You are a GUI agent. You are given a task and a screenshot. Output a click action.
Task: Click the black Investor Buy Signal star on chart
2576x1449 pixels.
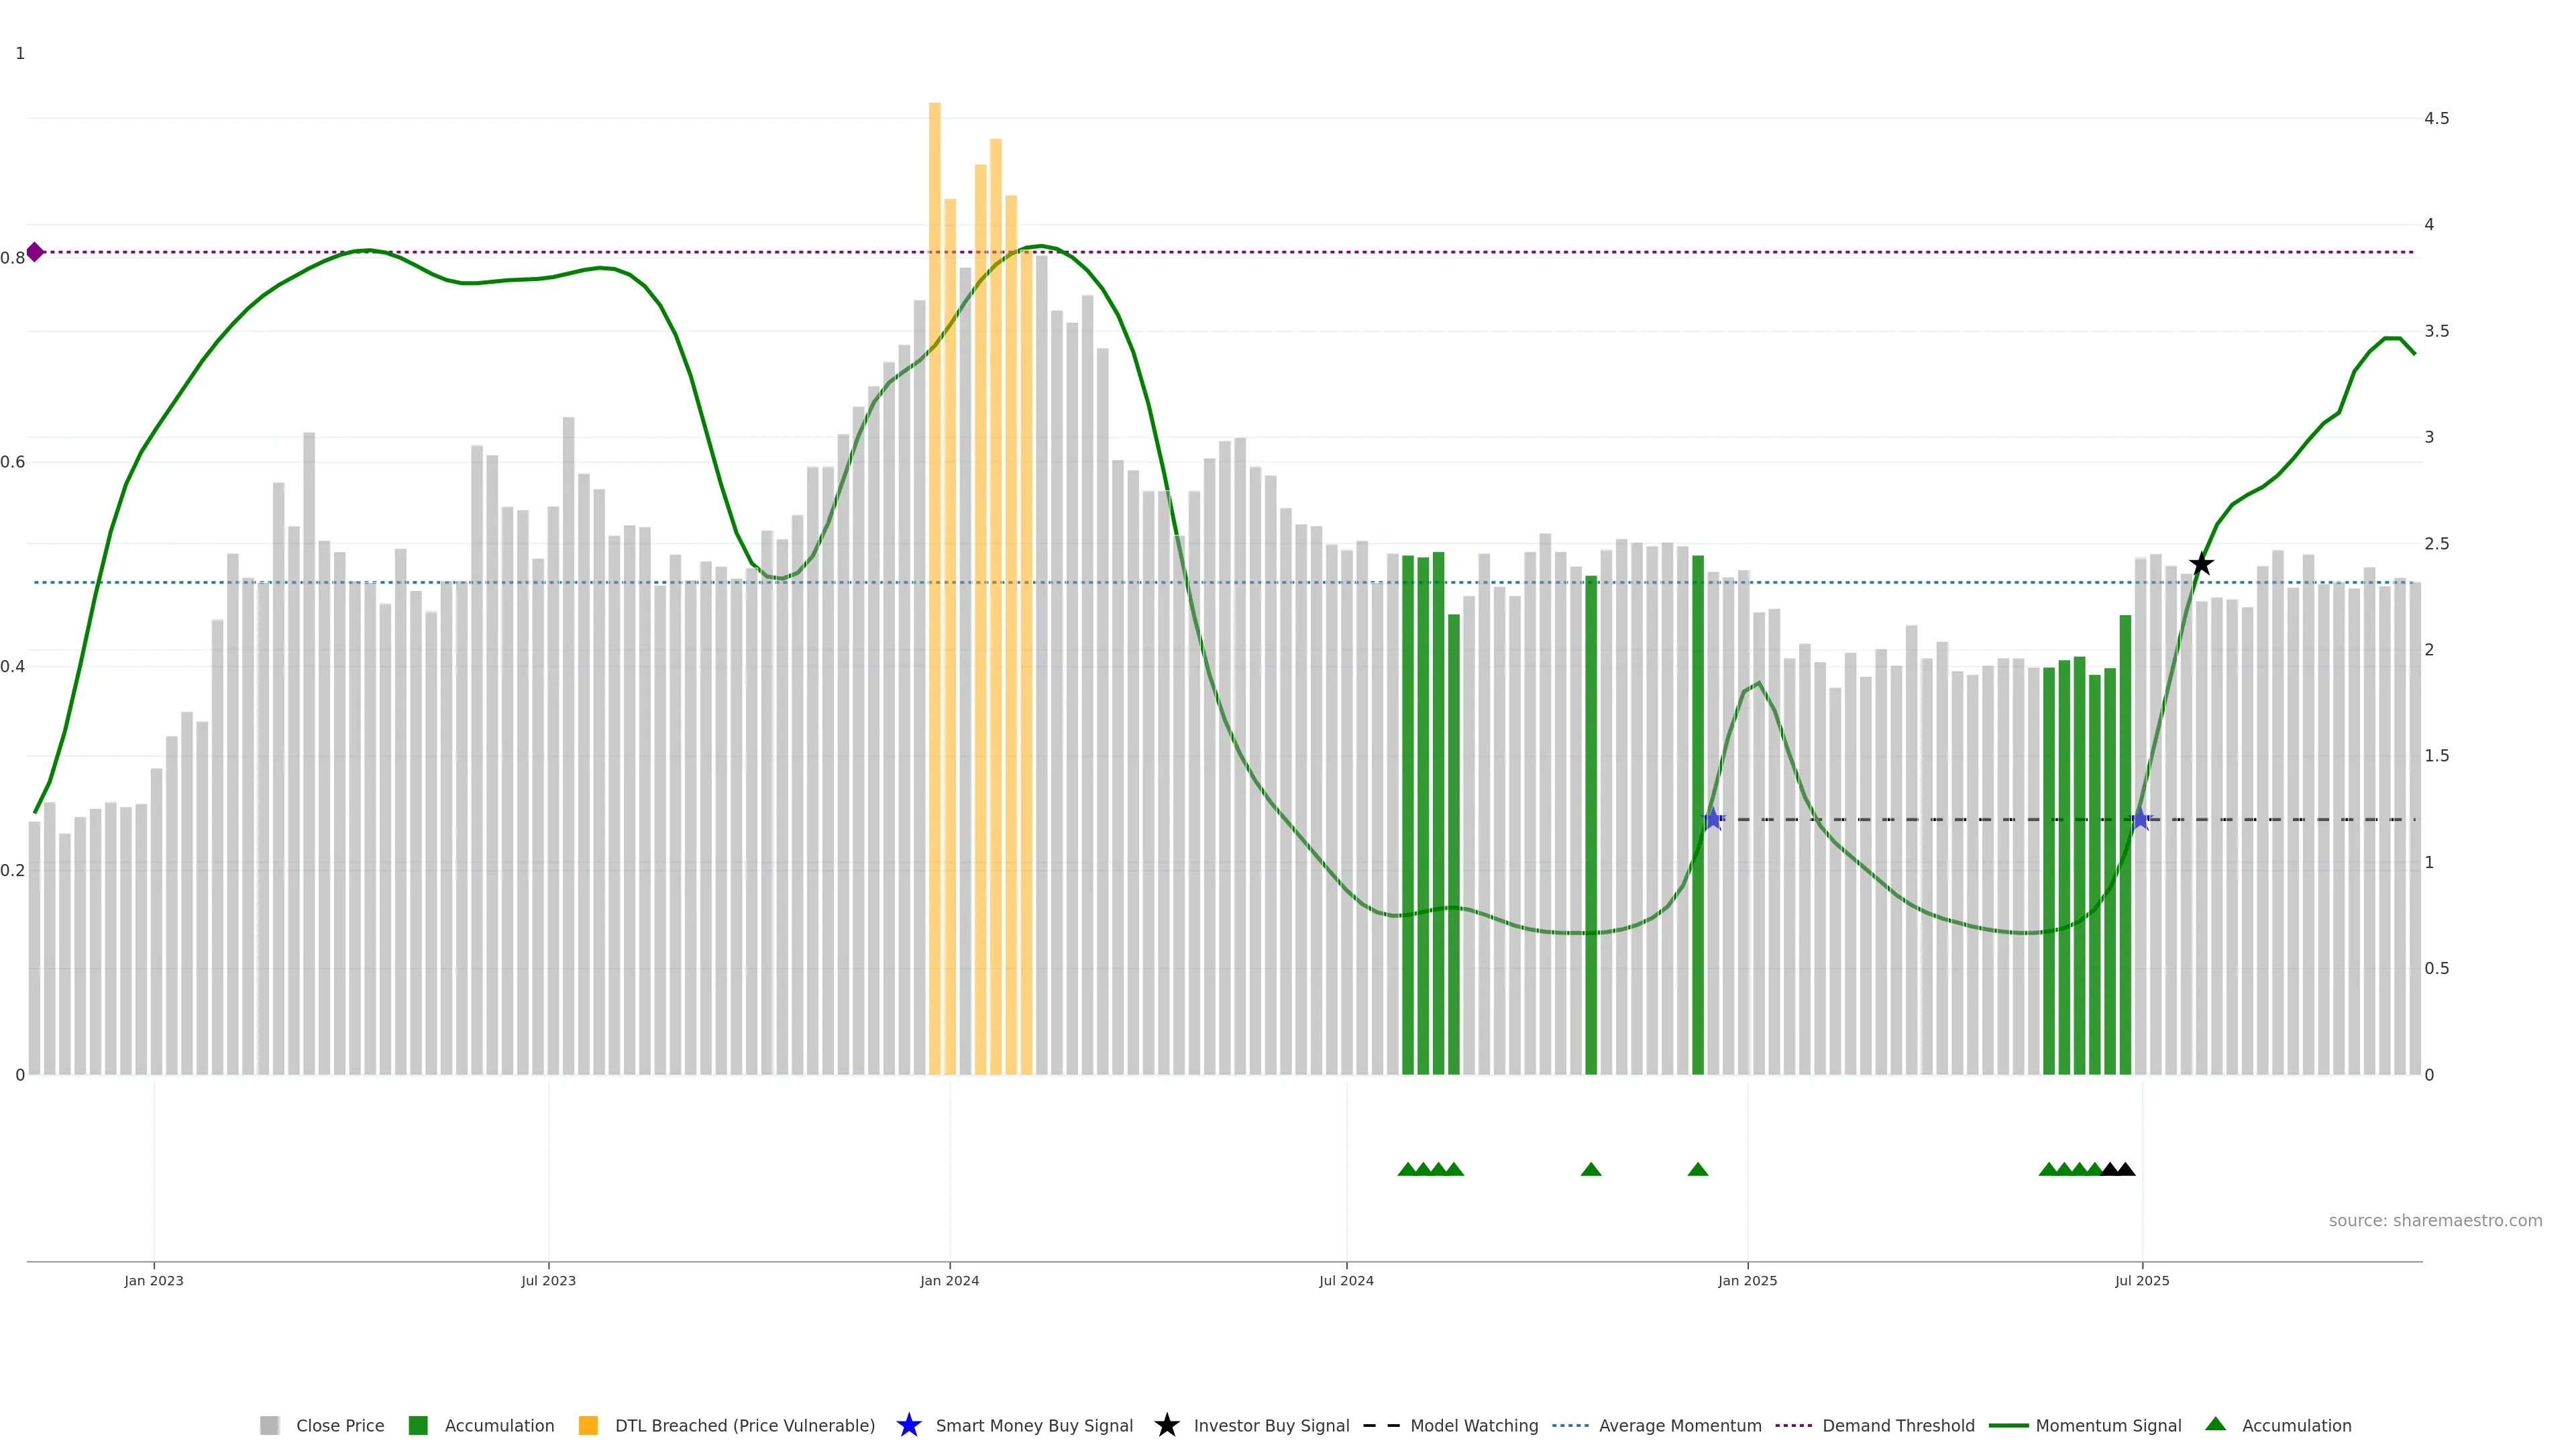pyautogui.click(x=2201, y=564)
